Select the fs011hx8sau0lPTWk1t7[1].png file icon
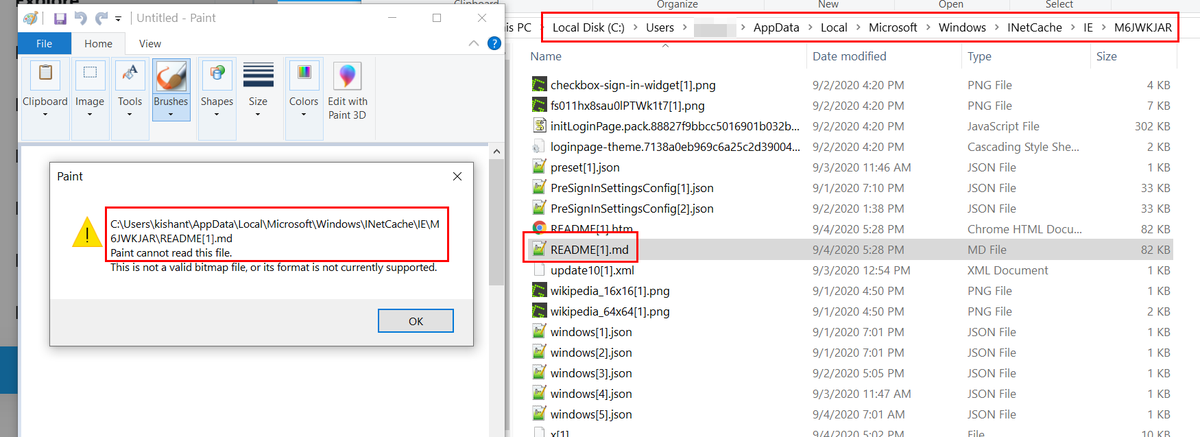Image resolution: width=1200 pixels, height=437 pixels. pyautogui.click(x=540, y=105)
